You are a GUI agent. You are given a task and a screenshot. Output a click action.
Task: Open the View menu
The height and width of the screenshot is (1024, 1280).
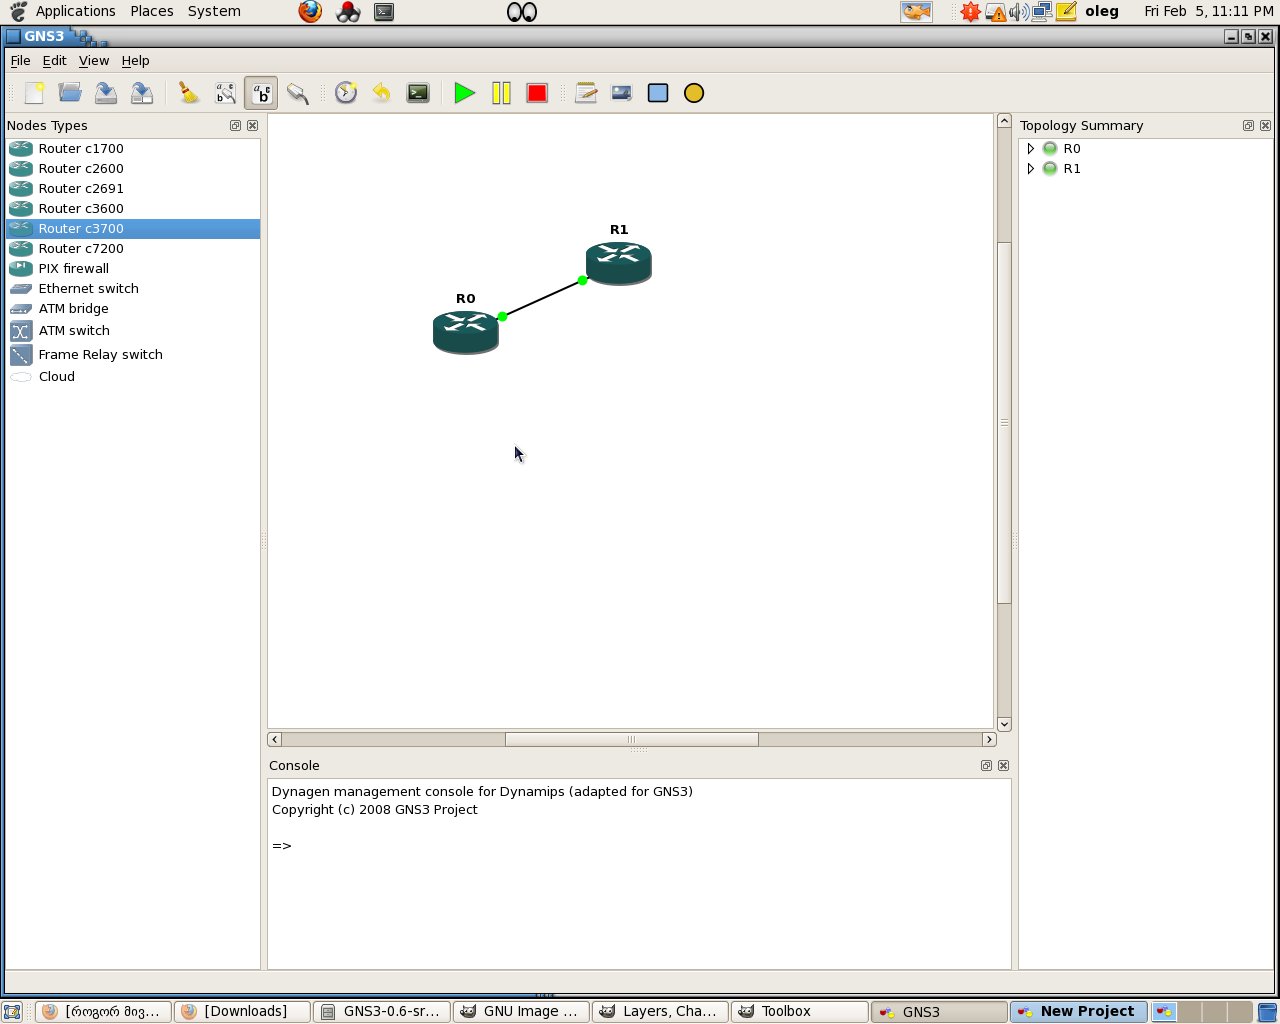pyautogui.click(x=94, y=61)
